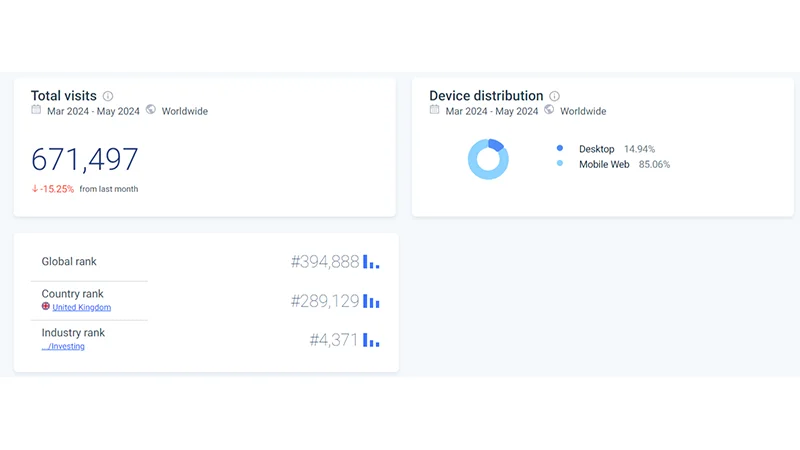Viewport: 800px width, 450px height.
Task: Click the globe icon in Device distribution
Action: [549, 110]
